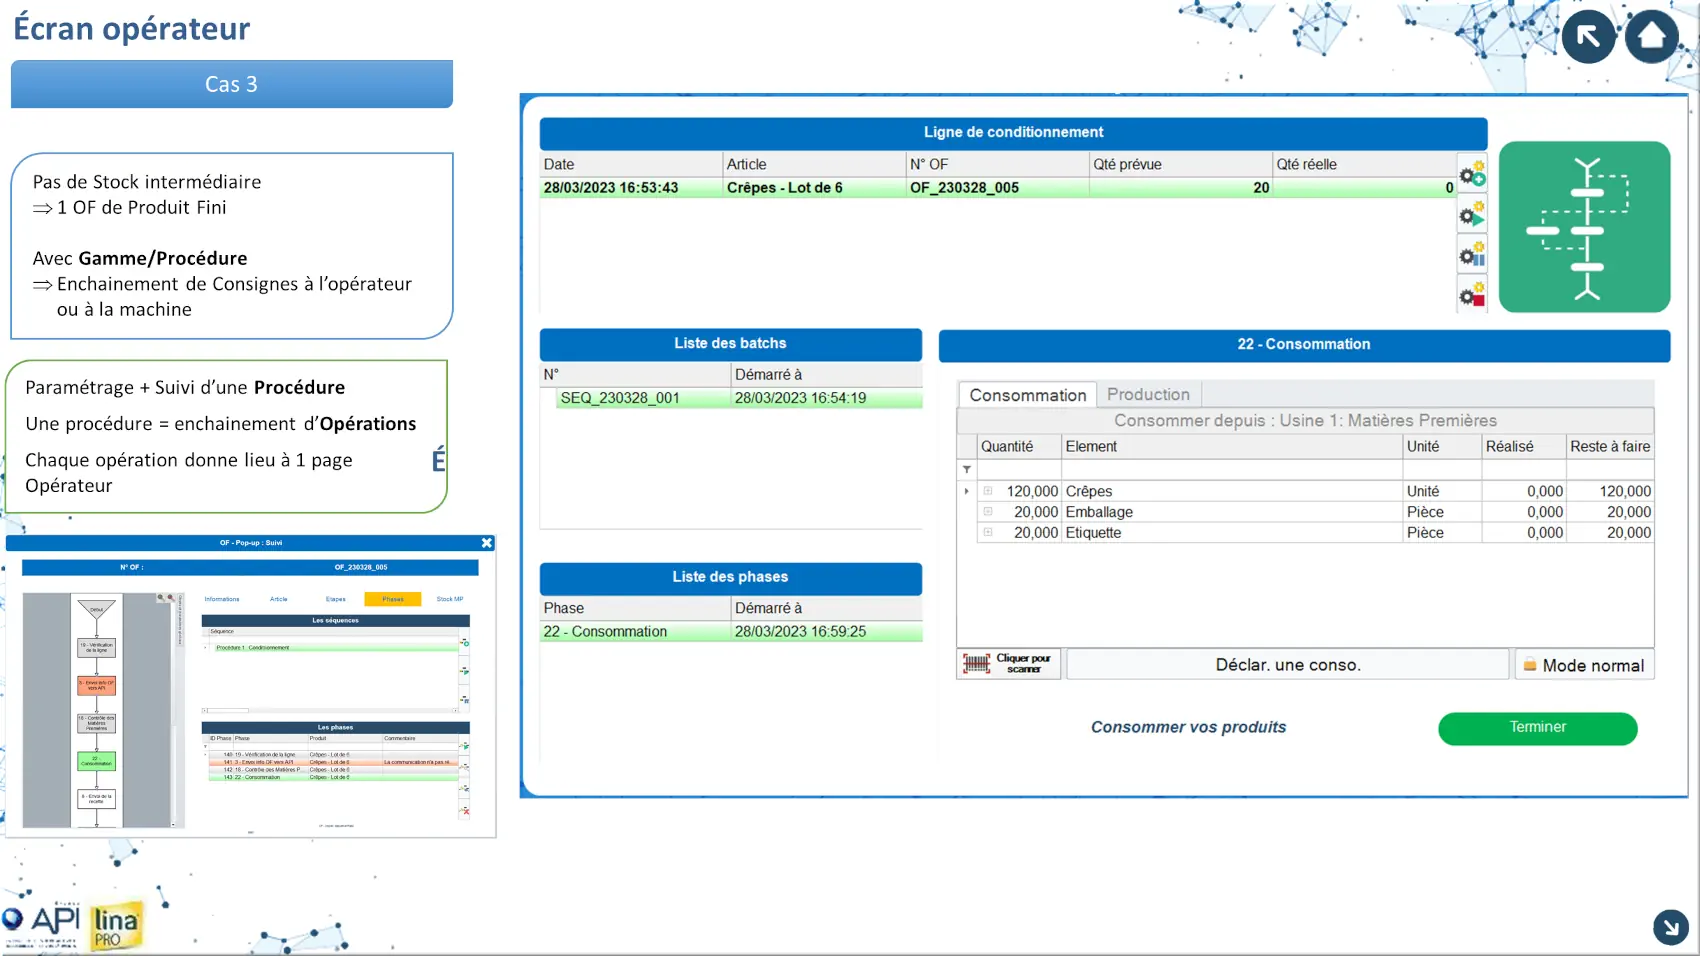Click the home icon in top corner
The height and width of the screenshot is (956, 1700).
1651,37
